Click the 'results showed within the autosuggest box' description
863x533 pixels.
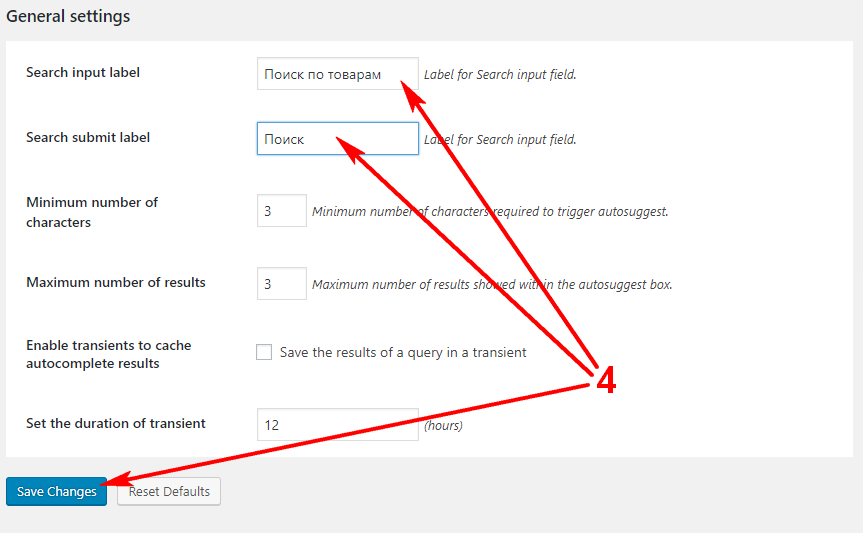pyautogui.click(x=492, y=285)
